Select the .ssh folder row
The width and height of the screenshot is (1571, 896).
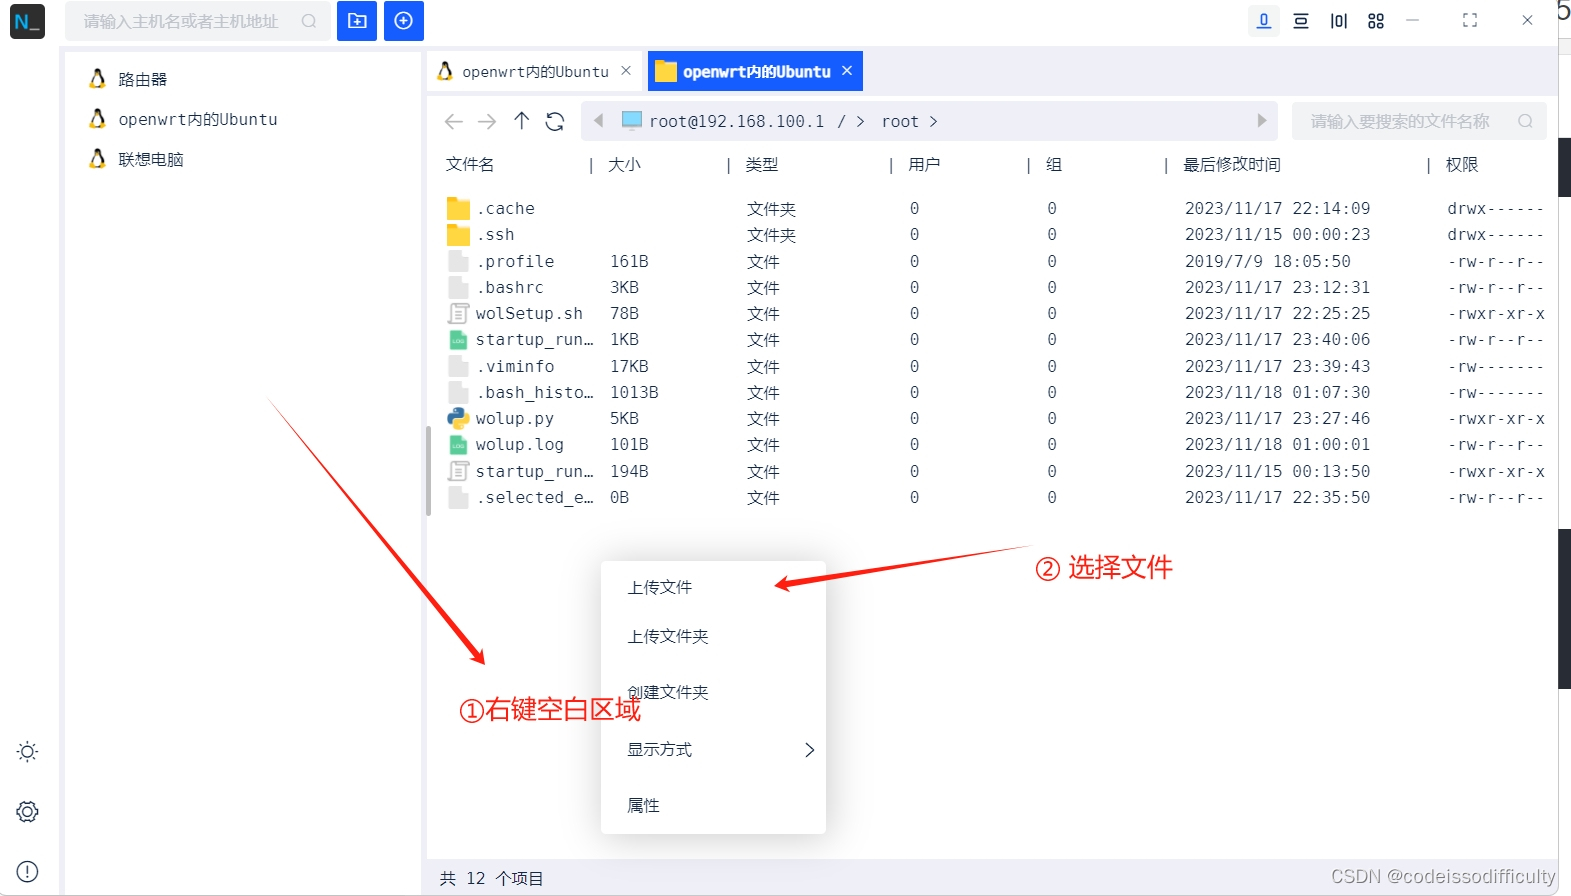click(x=995, y=234)
